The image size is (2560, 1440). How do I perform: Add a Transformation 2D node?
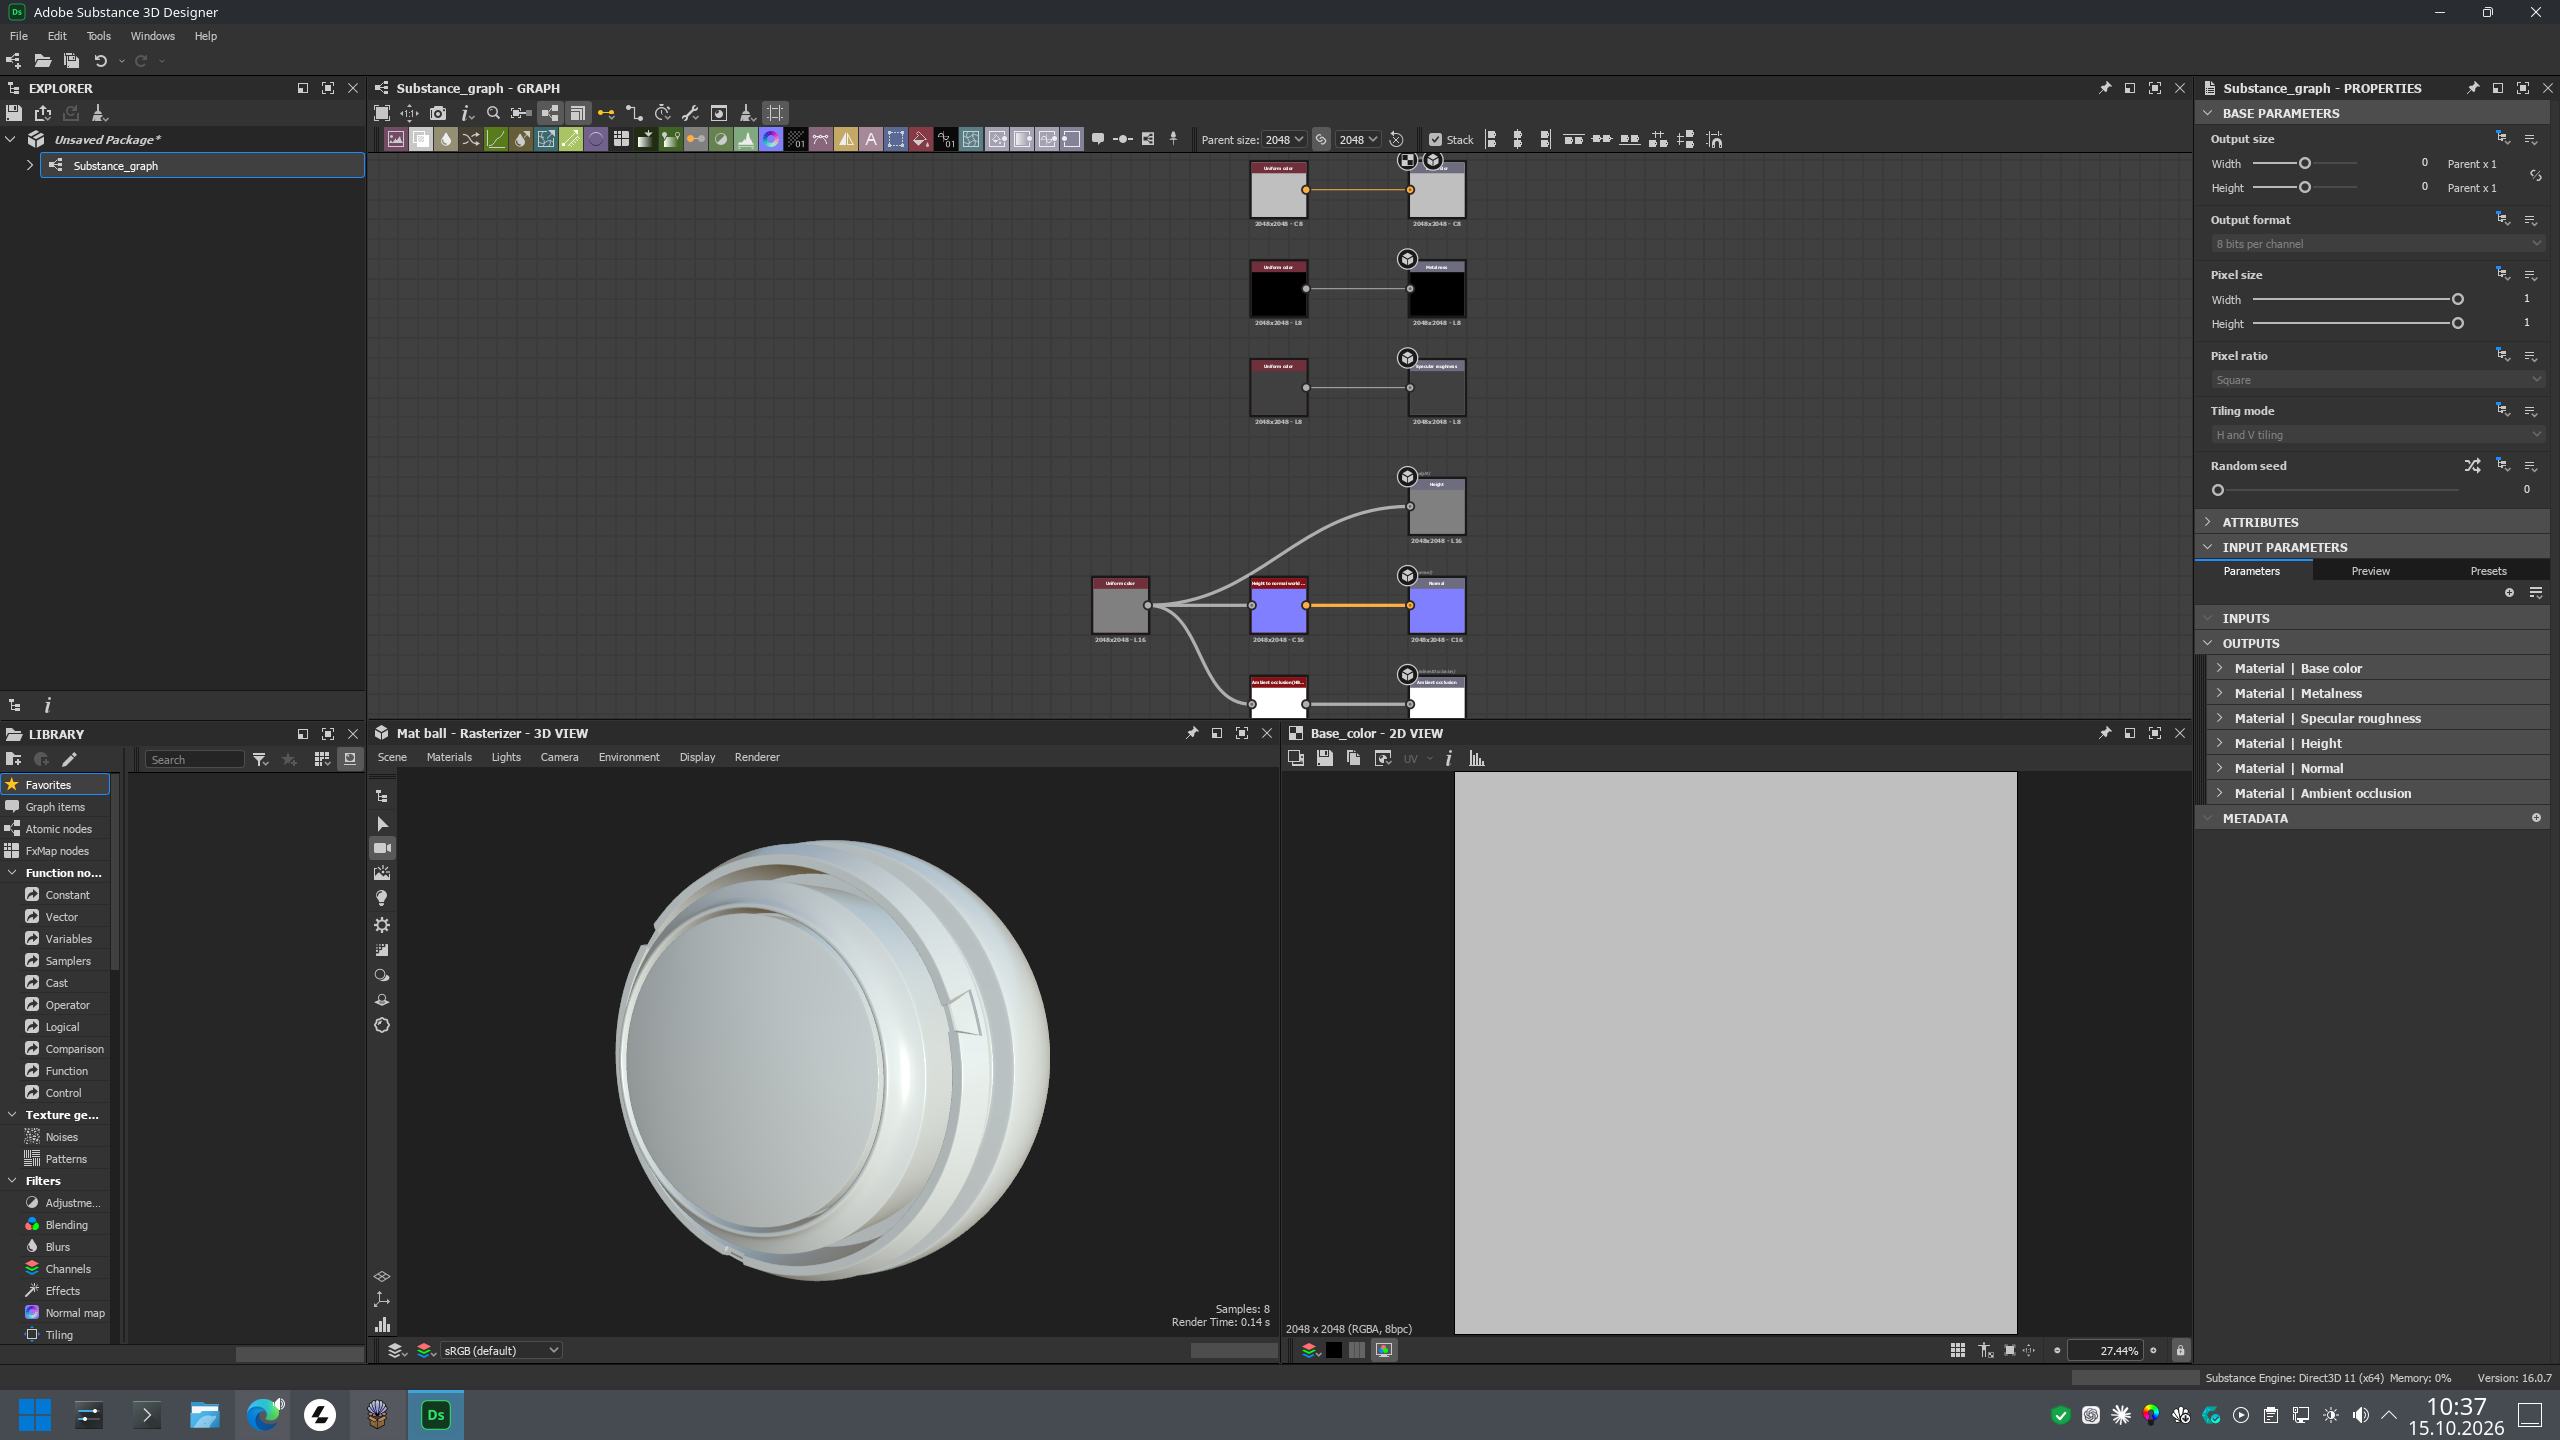(896, 139)
